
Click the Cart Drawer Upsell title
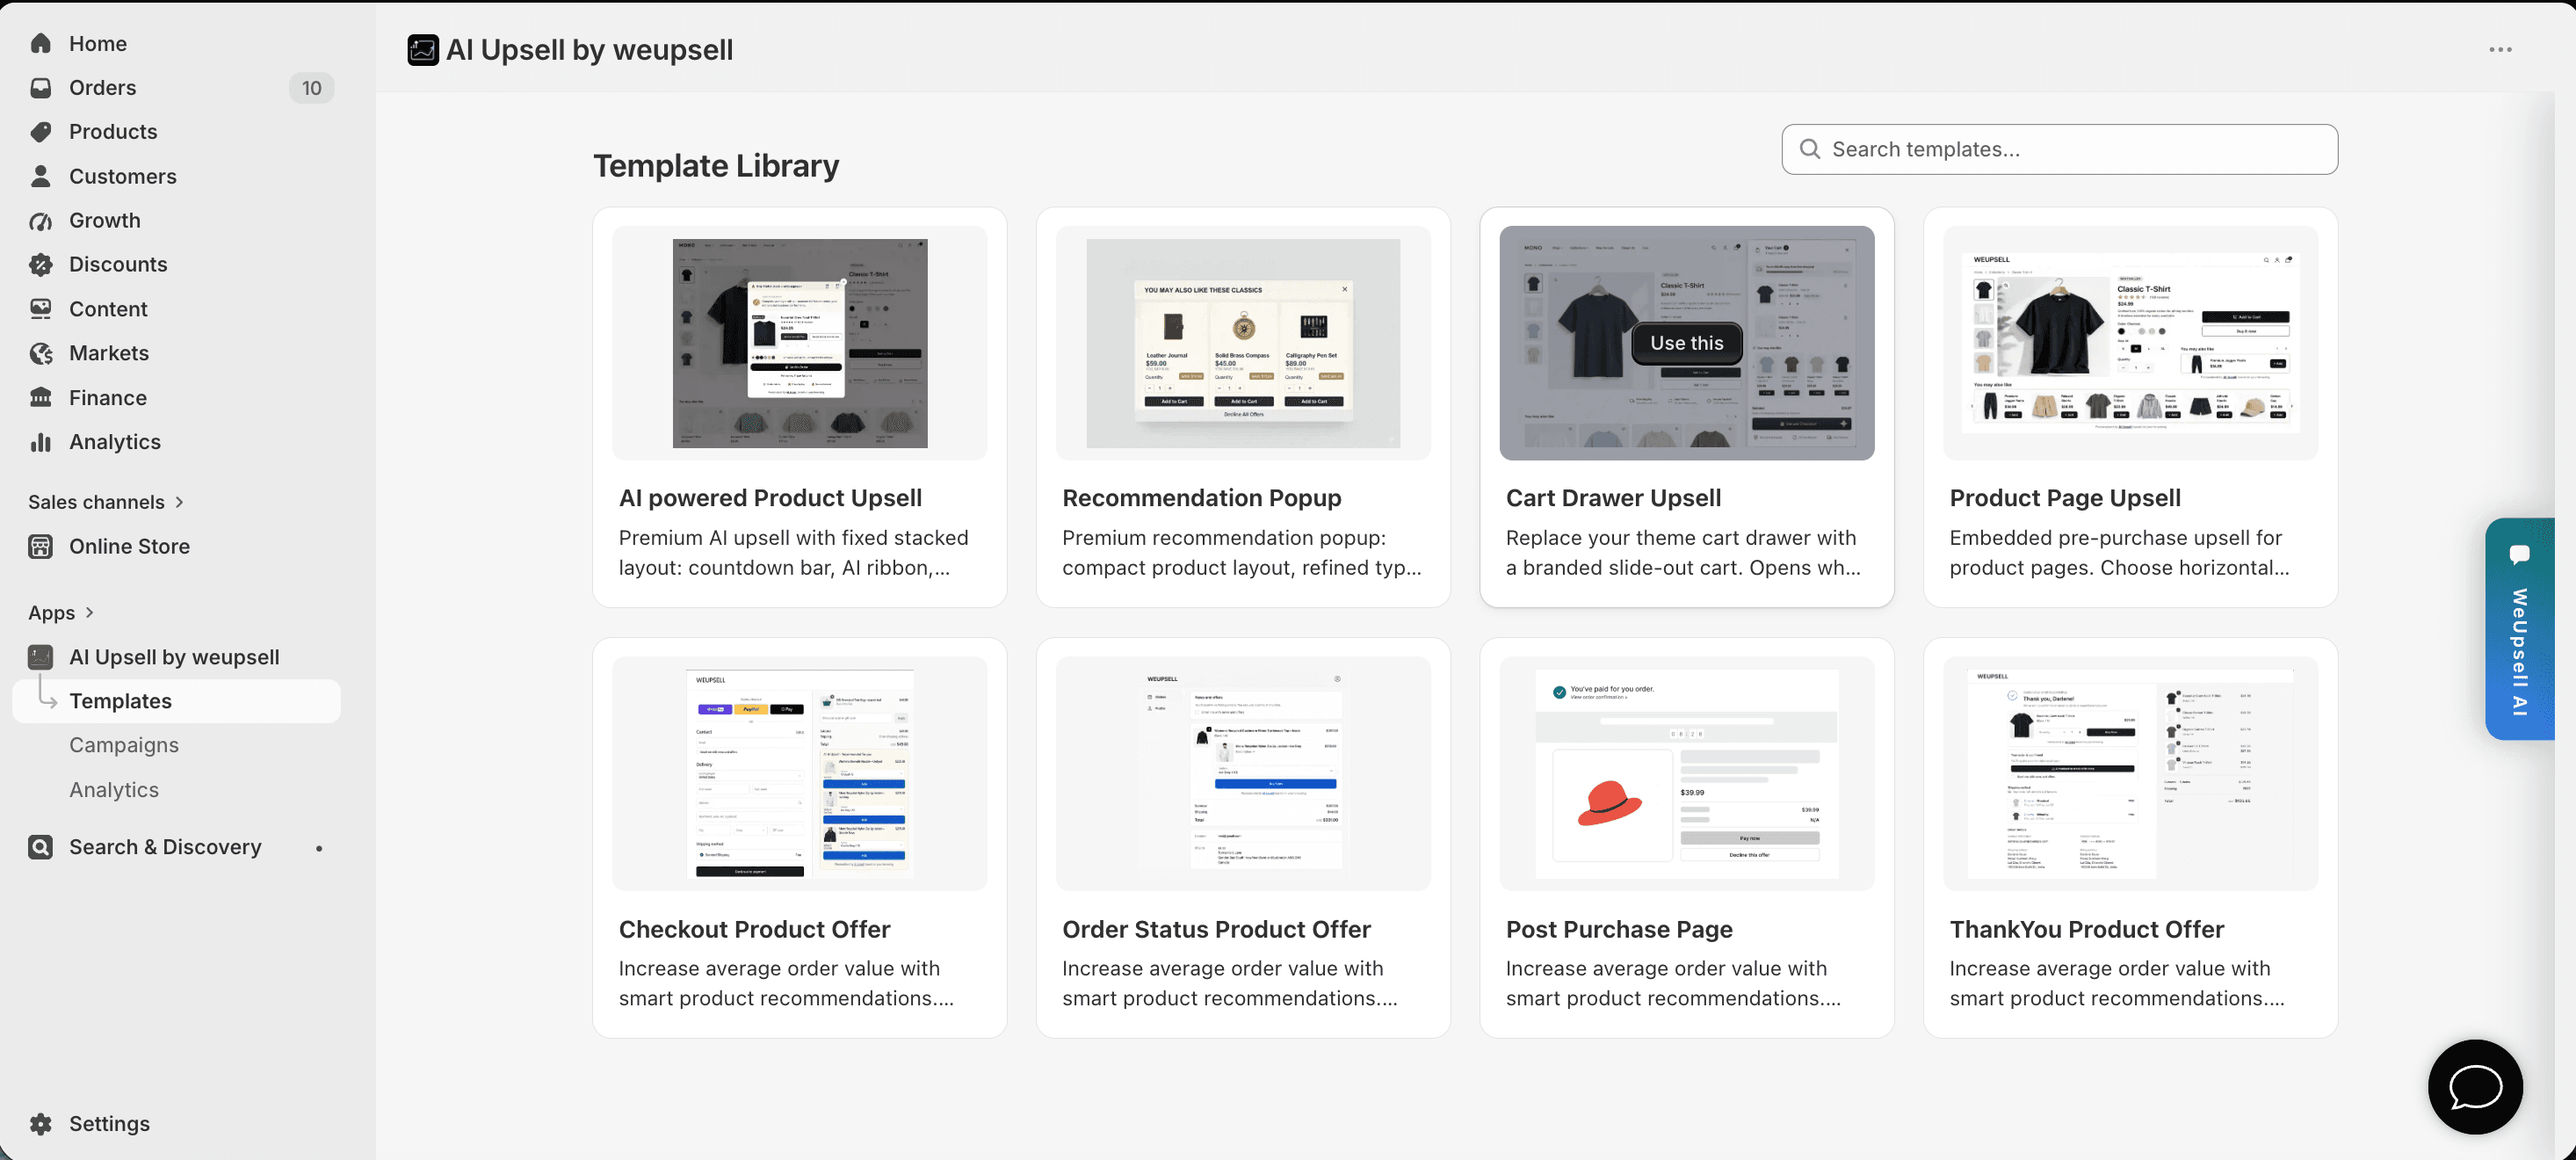1613,498
